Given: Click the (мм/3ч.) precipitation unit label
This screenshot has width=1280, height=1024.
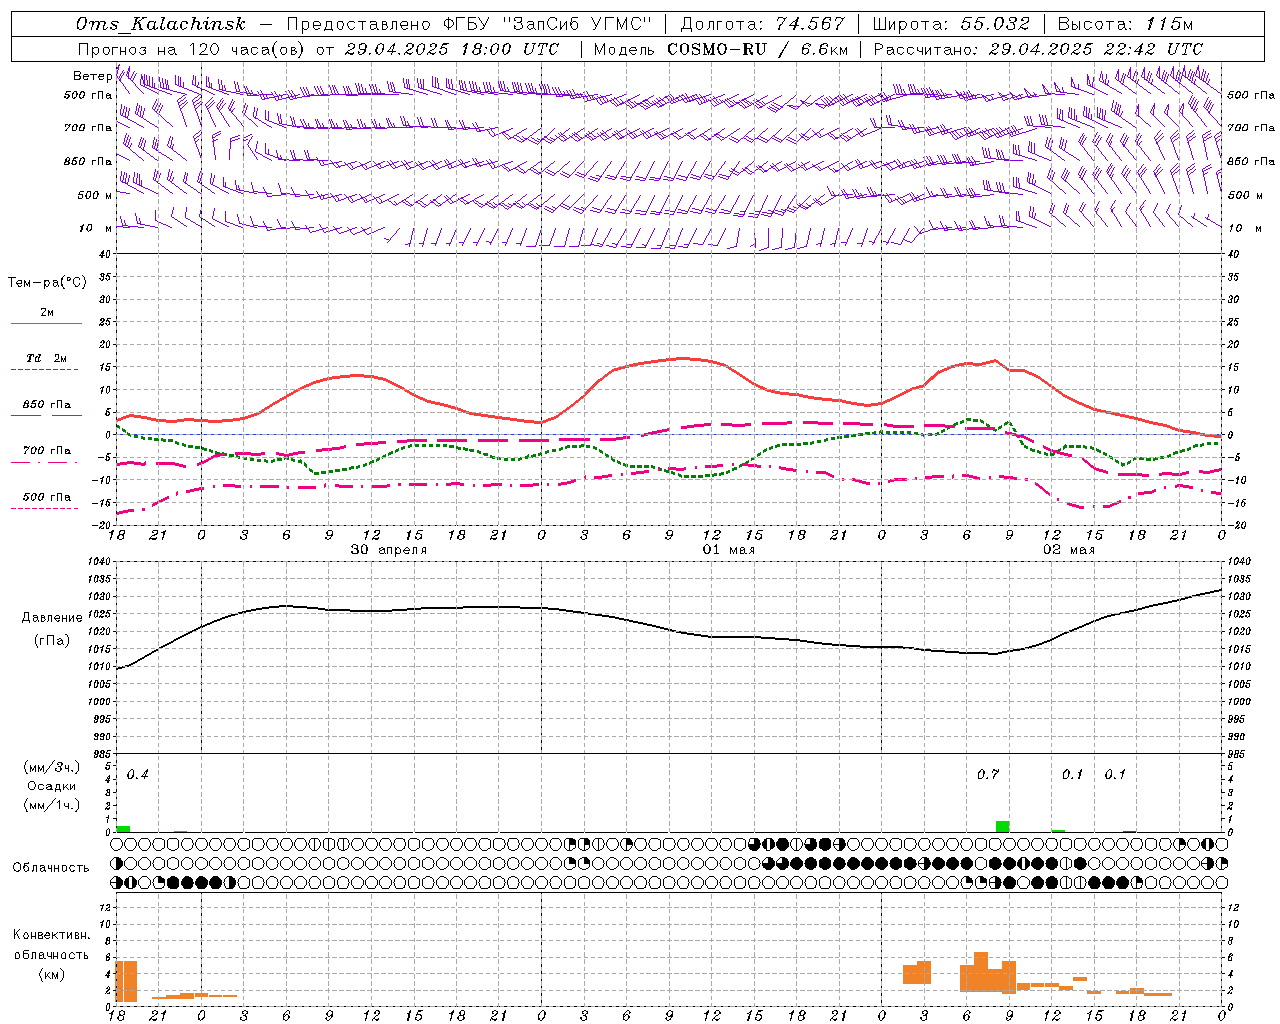Looking at the screenshot, I should [x=52, y=767].
